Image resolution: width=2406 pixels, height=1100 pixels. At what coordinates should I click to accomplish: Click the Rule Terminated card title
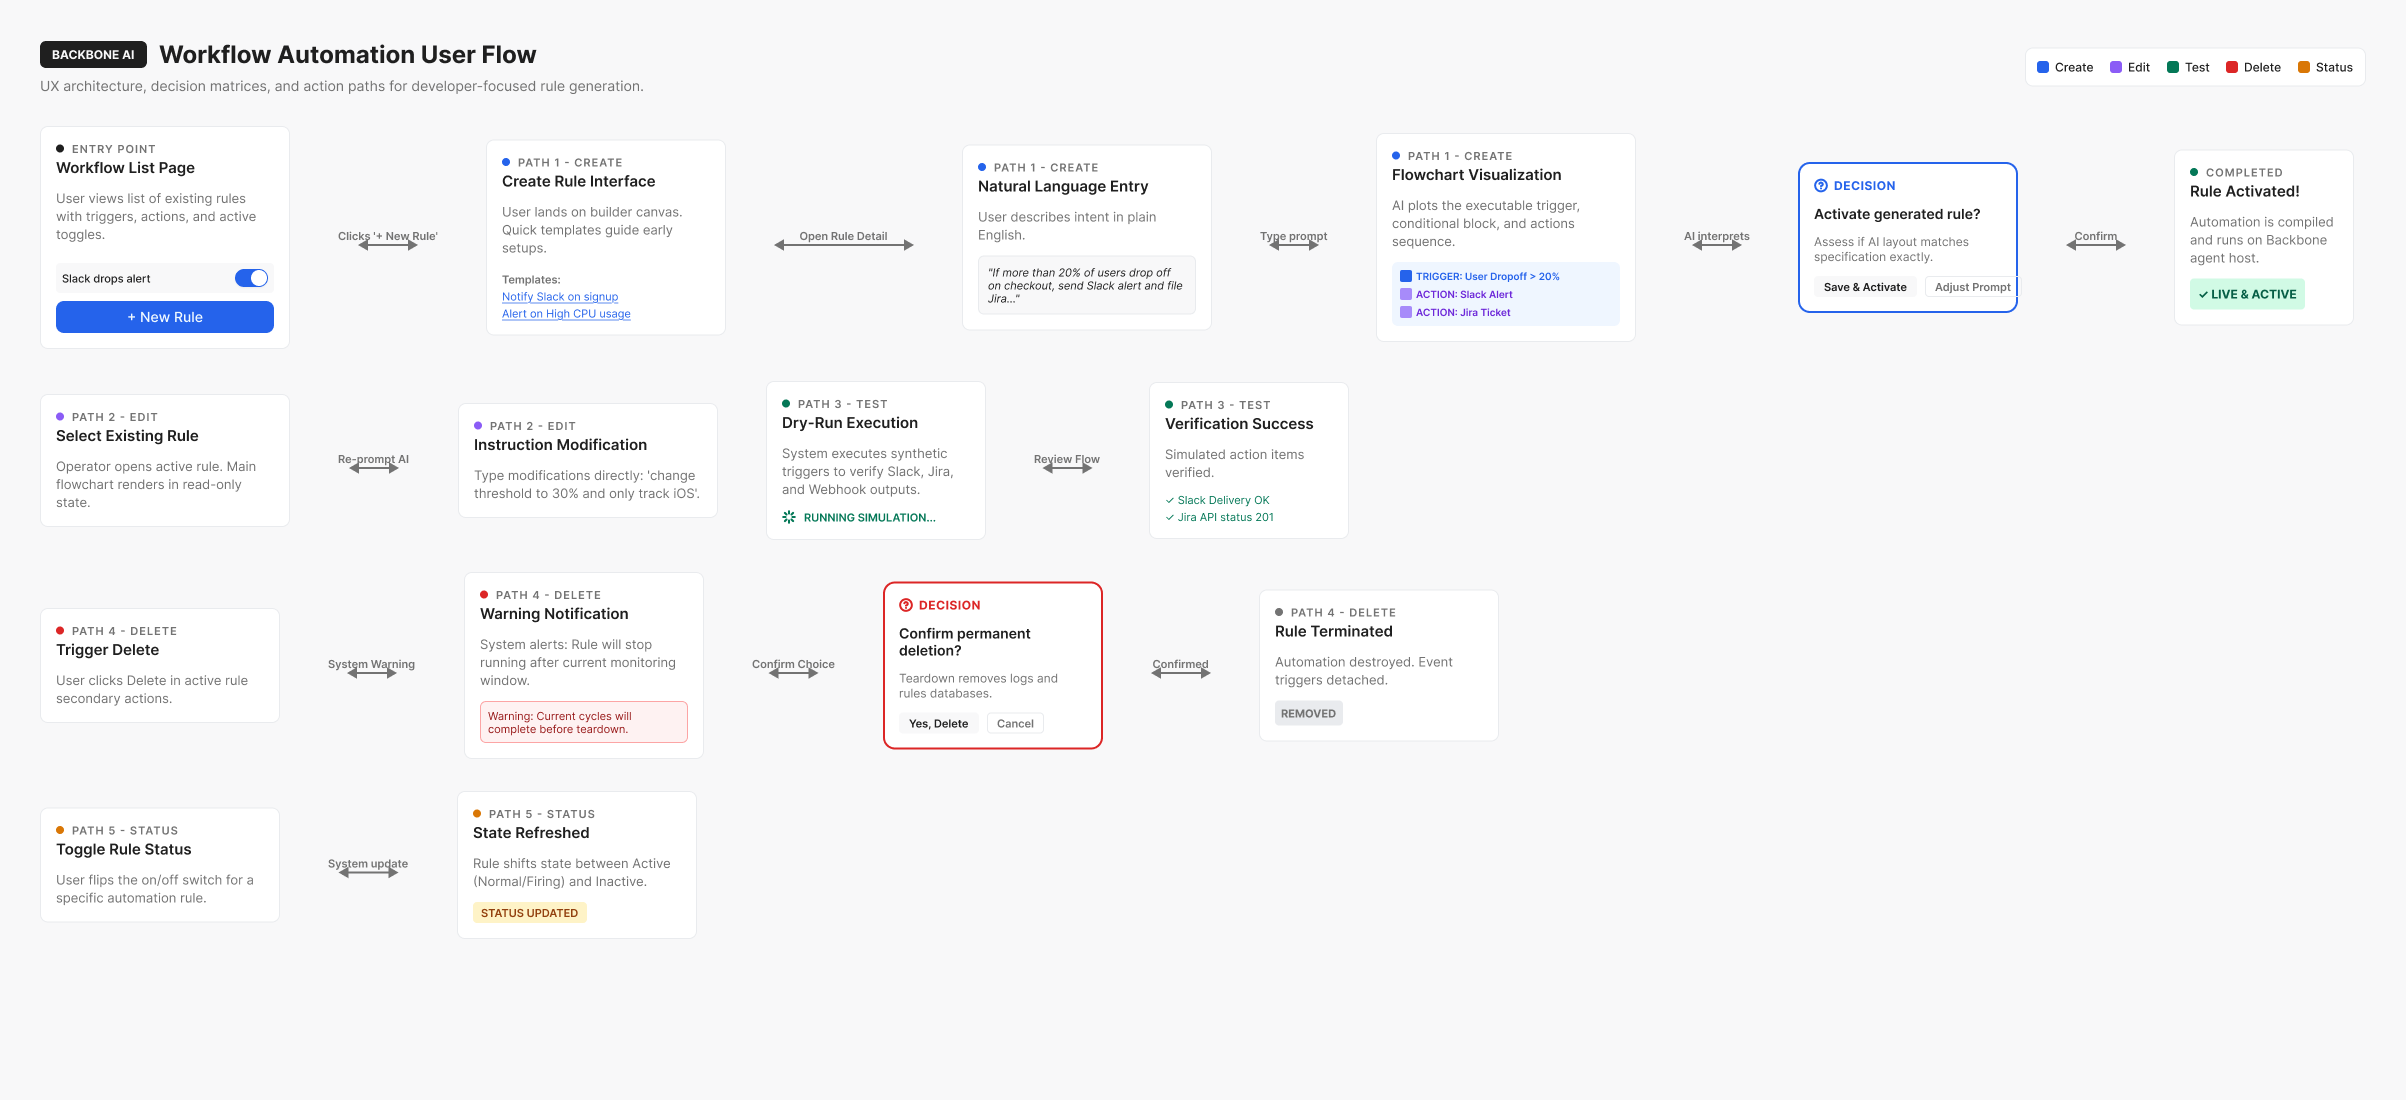[x=1333, y=632]
